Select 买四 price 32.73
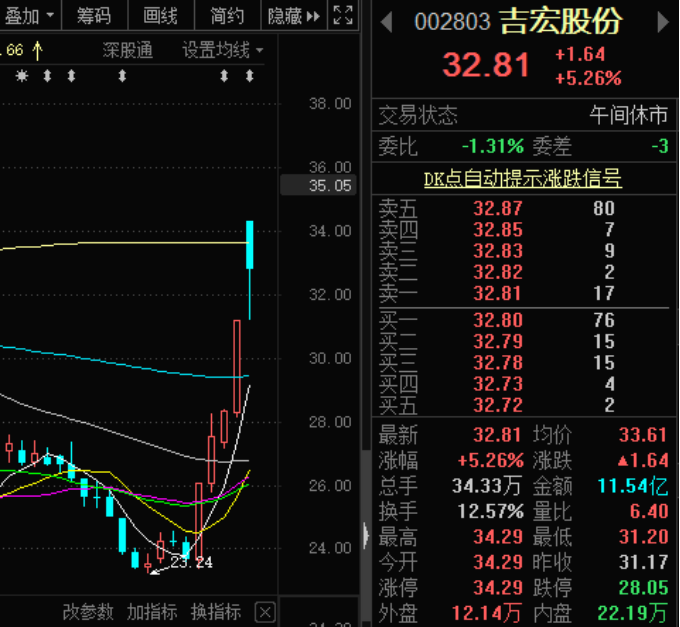The image size is (680, 627). click(x=498, y=384)
